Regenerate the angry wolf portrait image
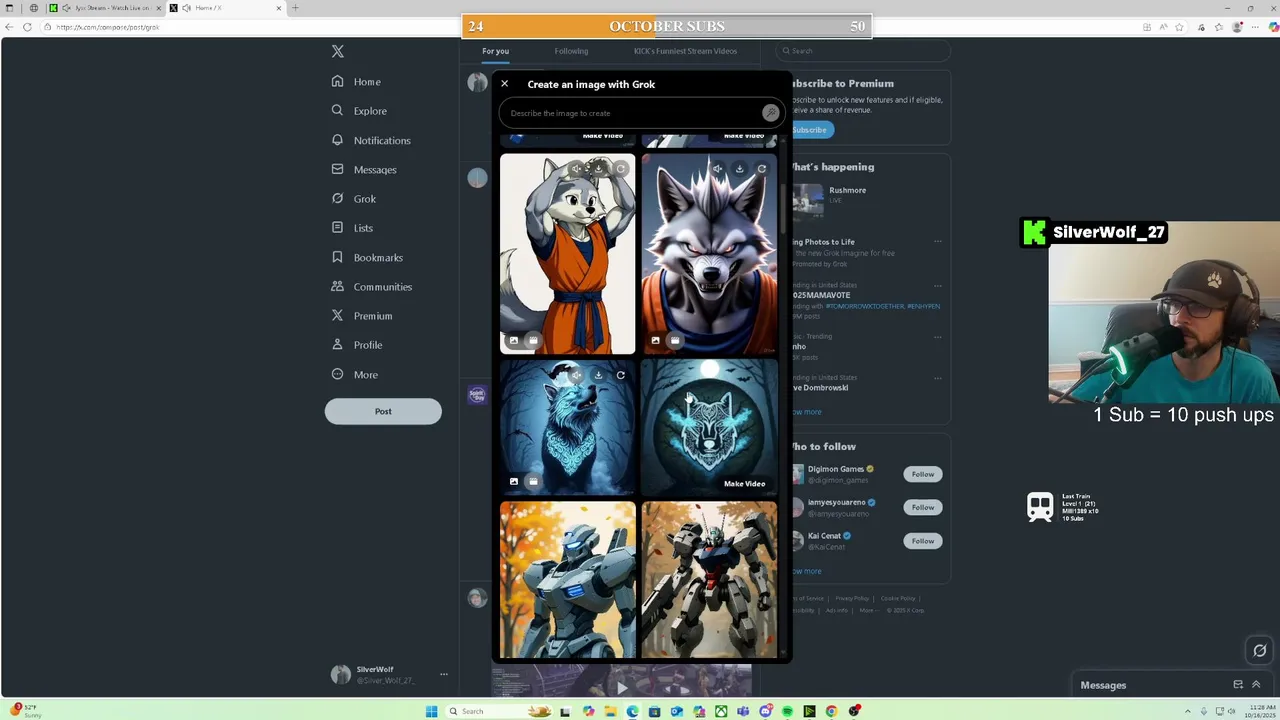Screen dimensions: 1280x720 coord(761,168)
